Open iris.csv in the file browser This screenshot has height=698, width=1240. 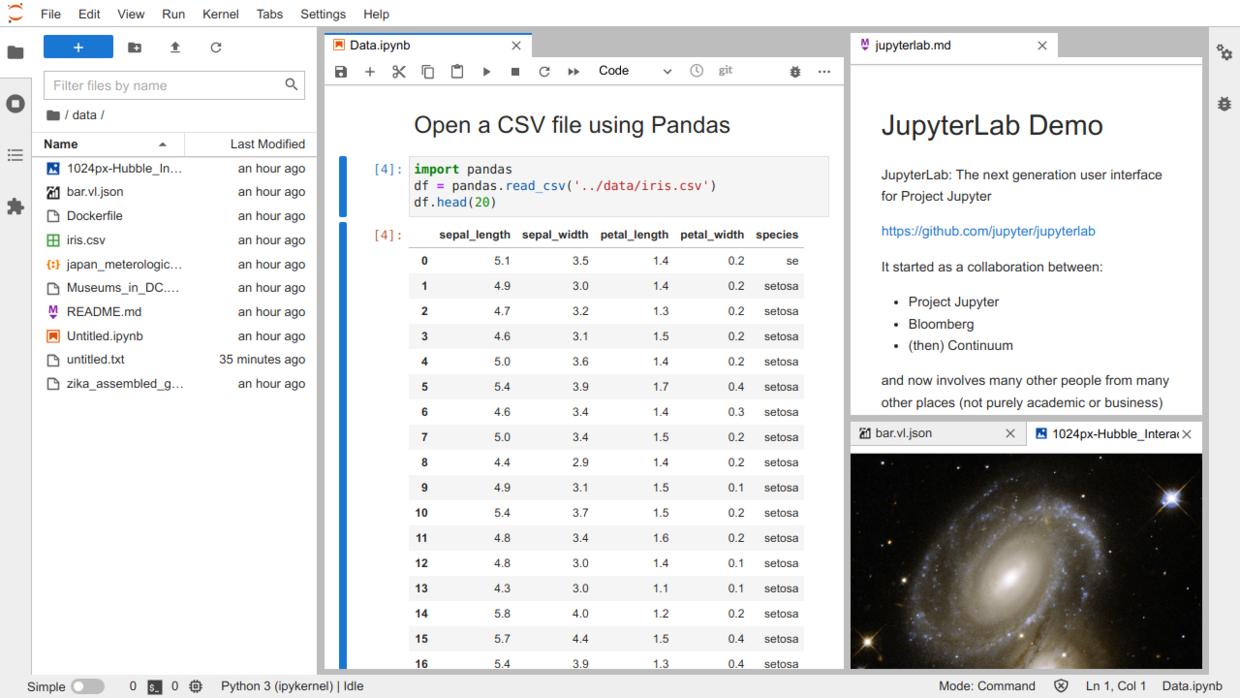click(86, 240)
